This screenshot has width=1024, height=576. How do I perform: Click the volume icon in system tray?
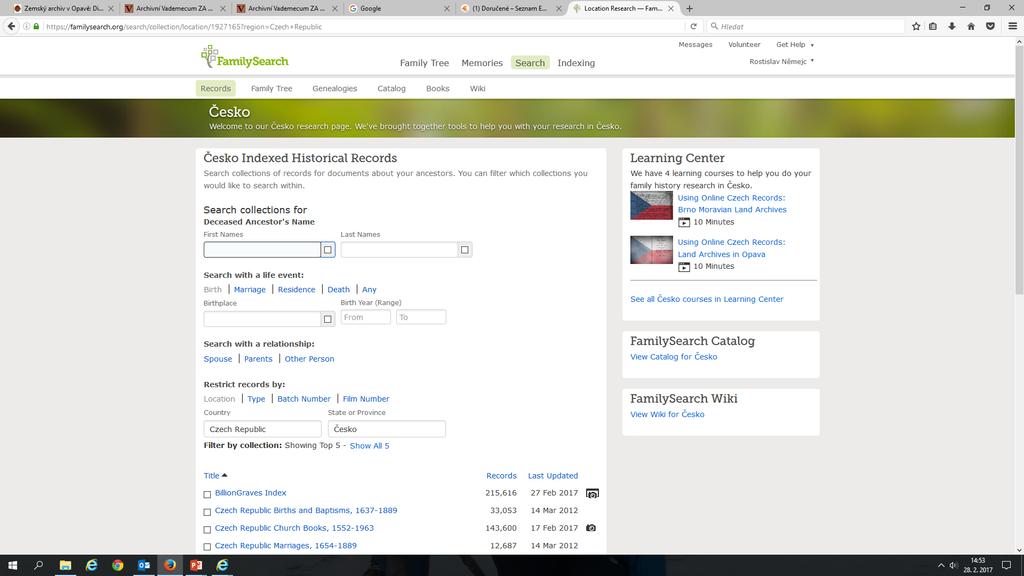point(953,565)
